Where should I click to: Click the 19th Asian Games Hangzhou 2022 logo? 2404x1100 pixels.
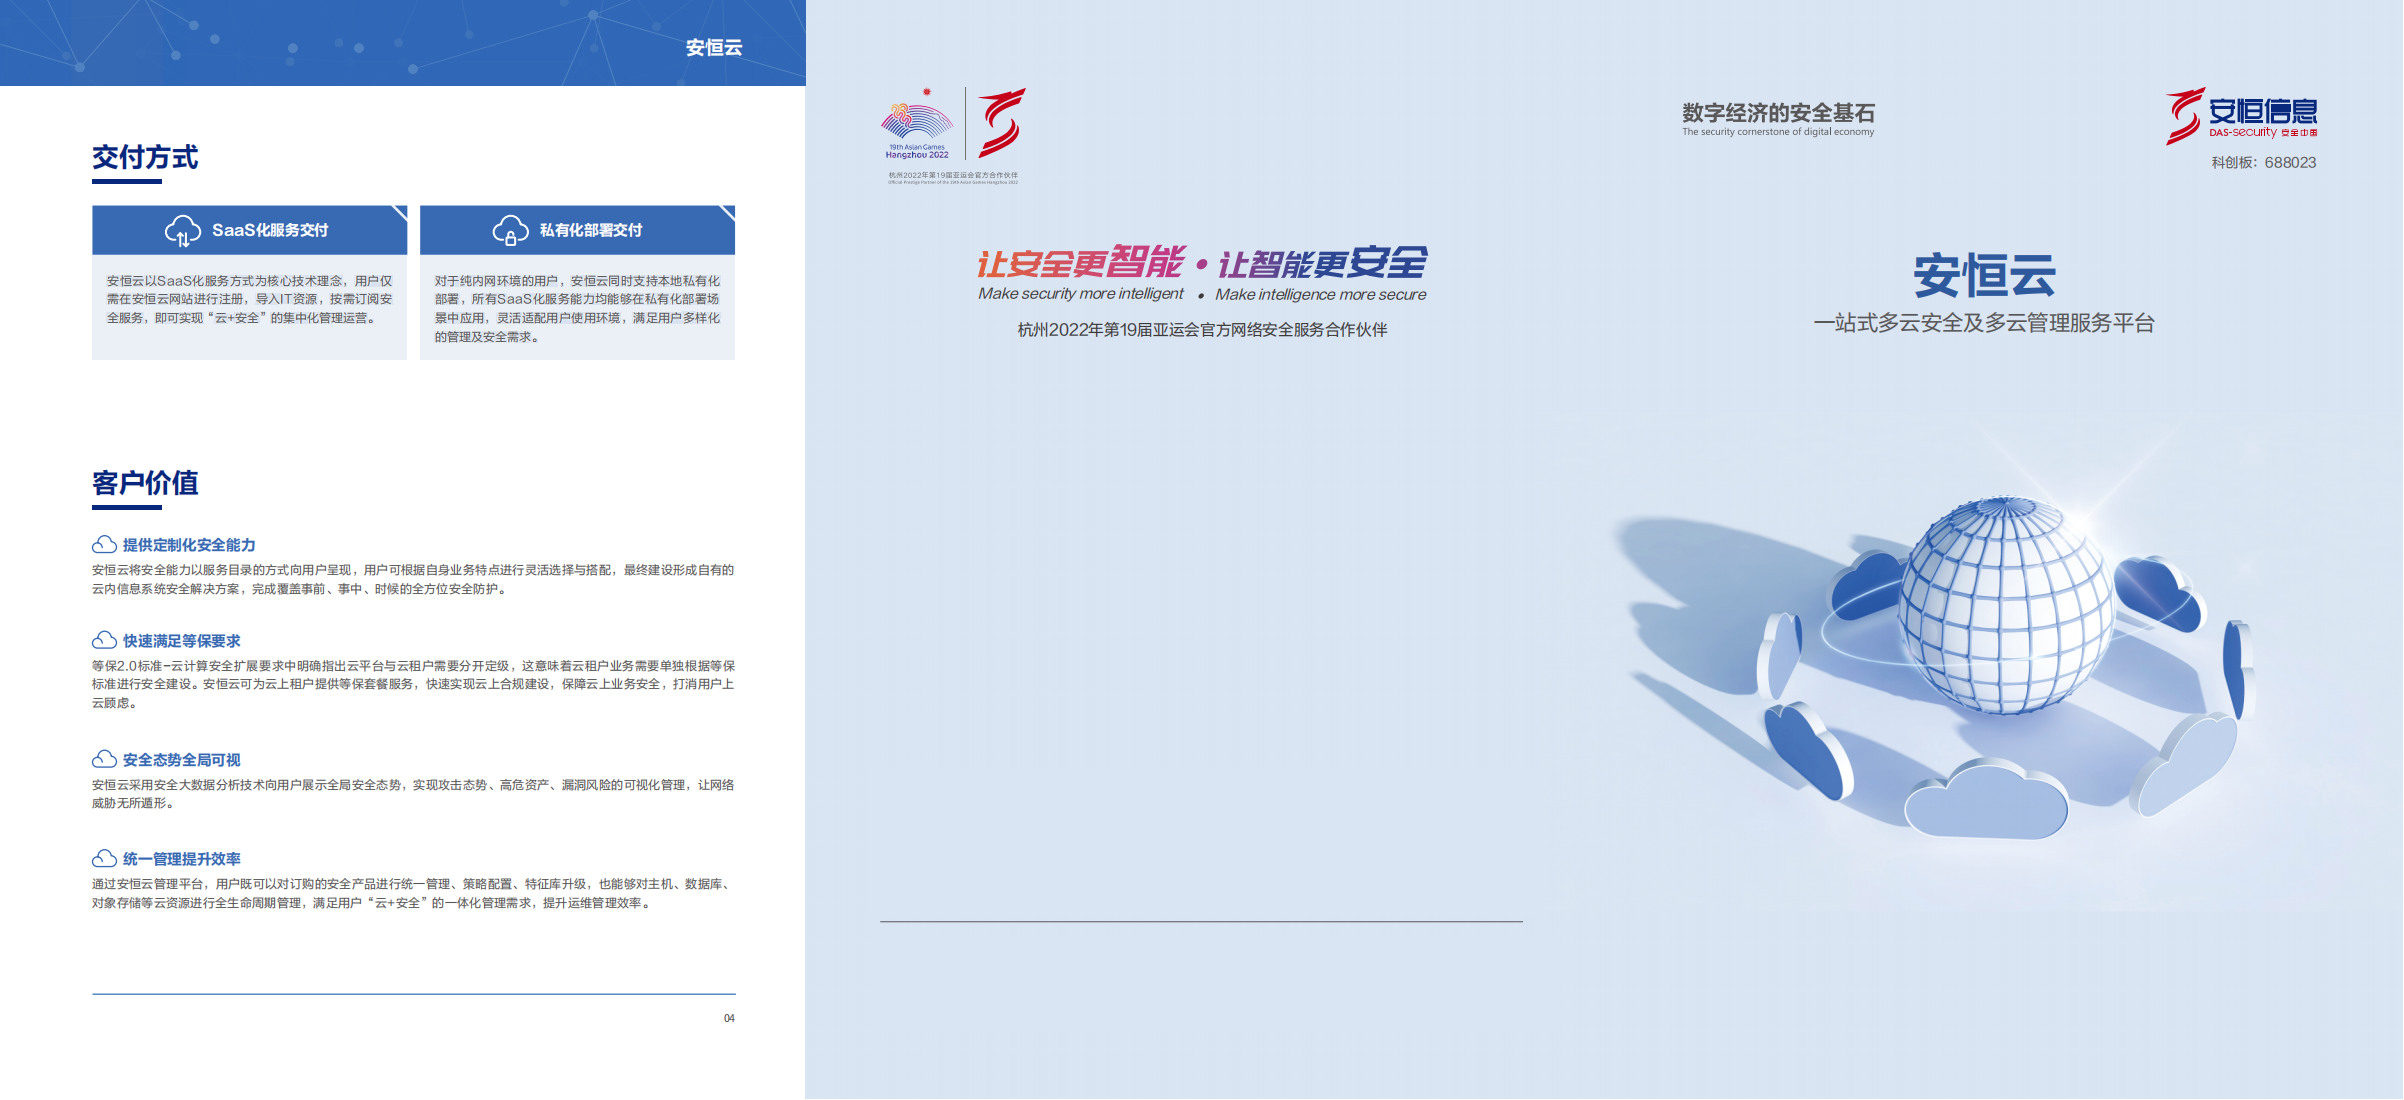[x=917, y=124]
